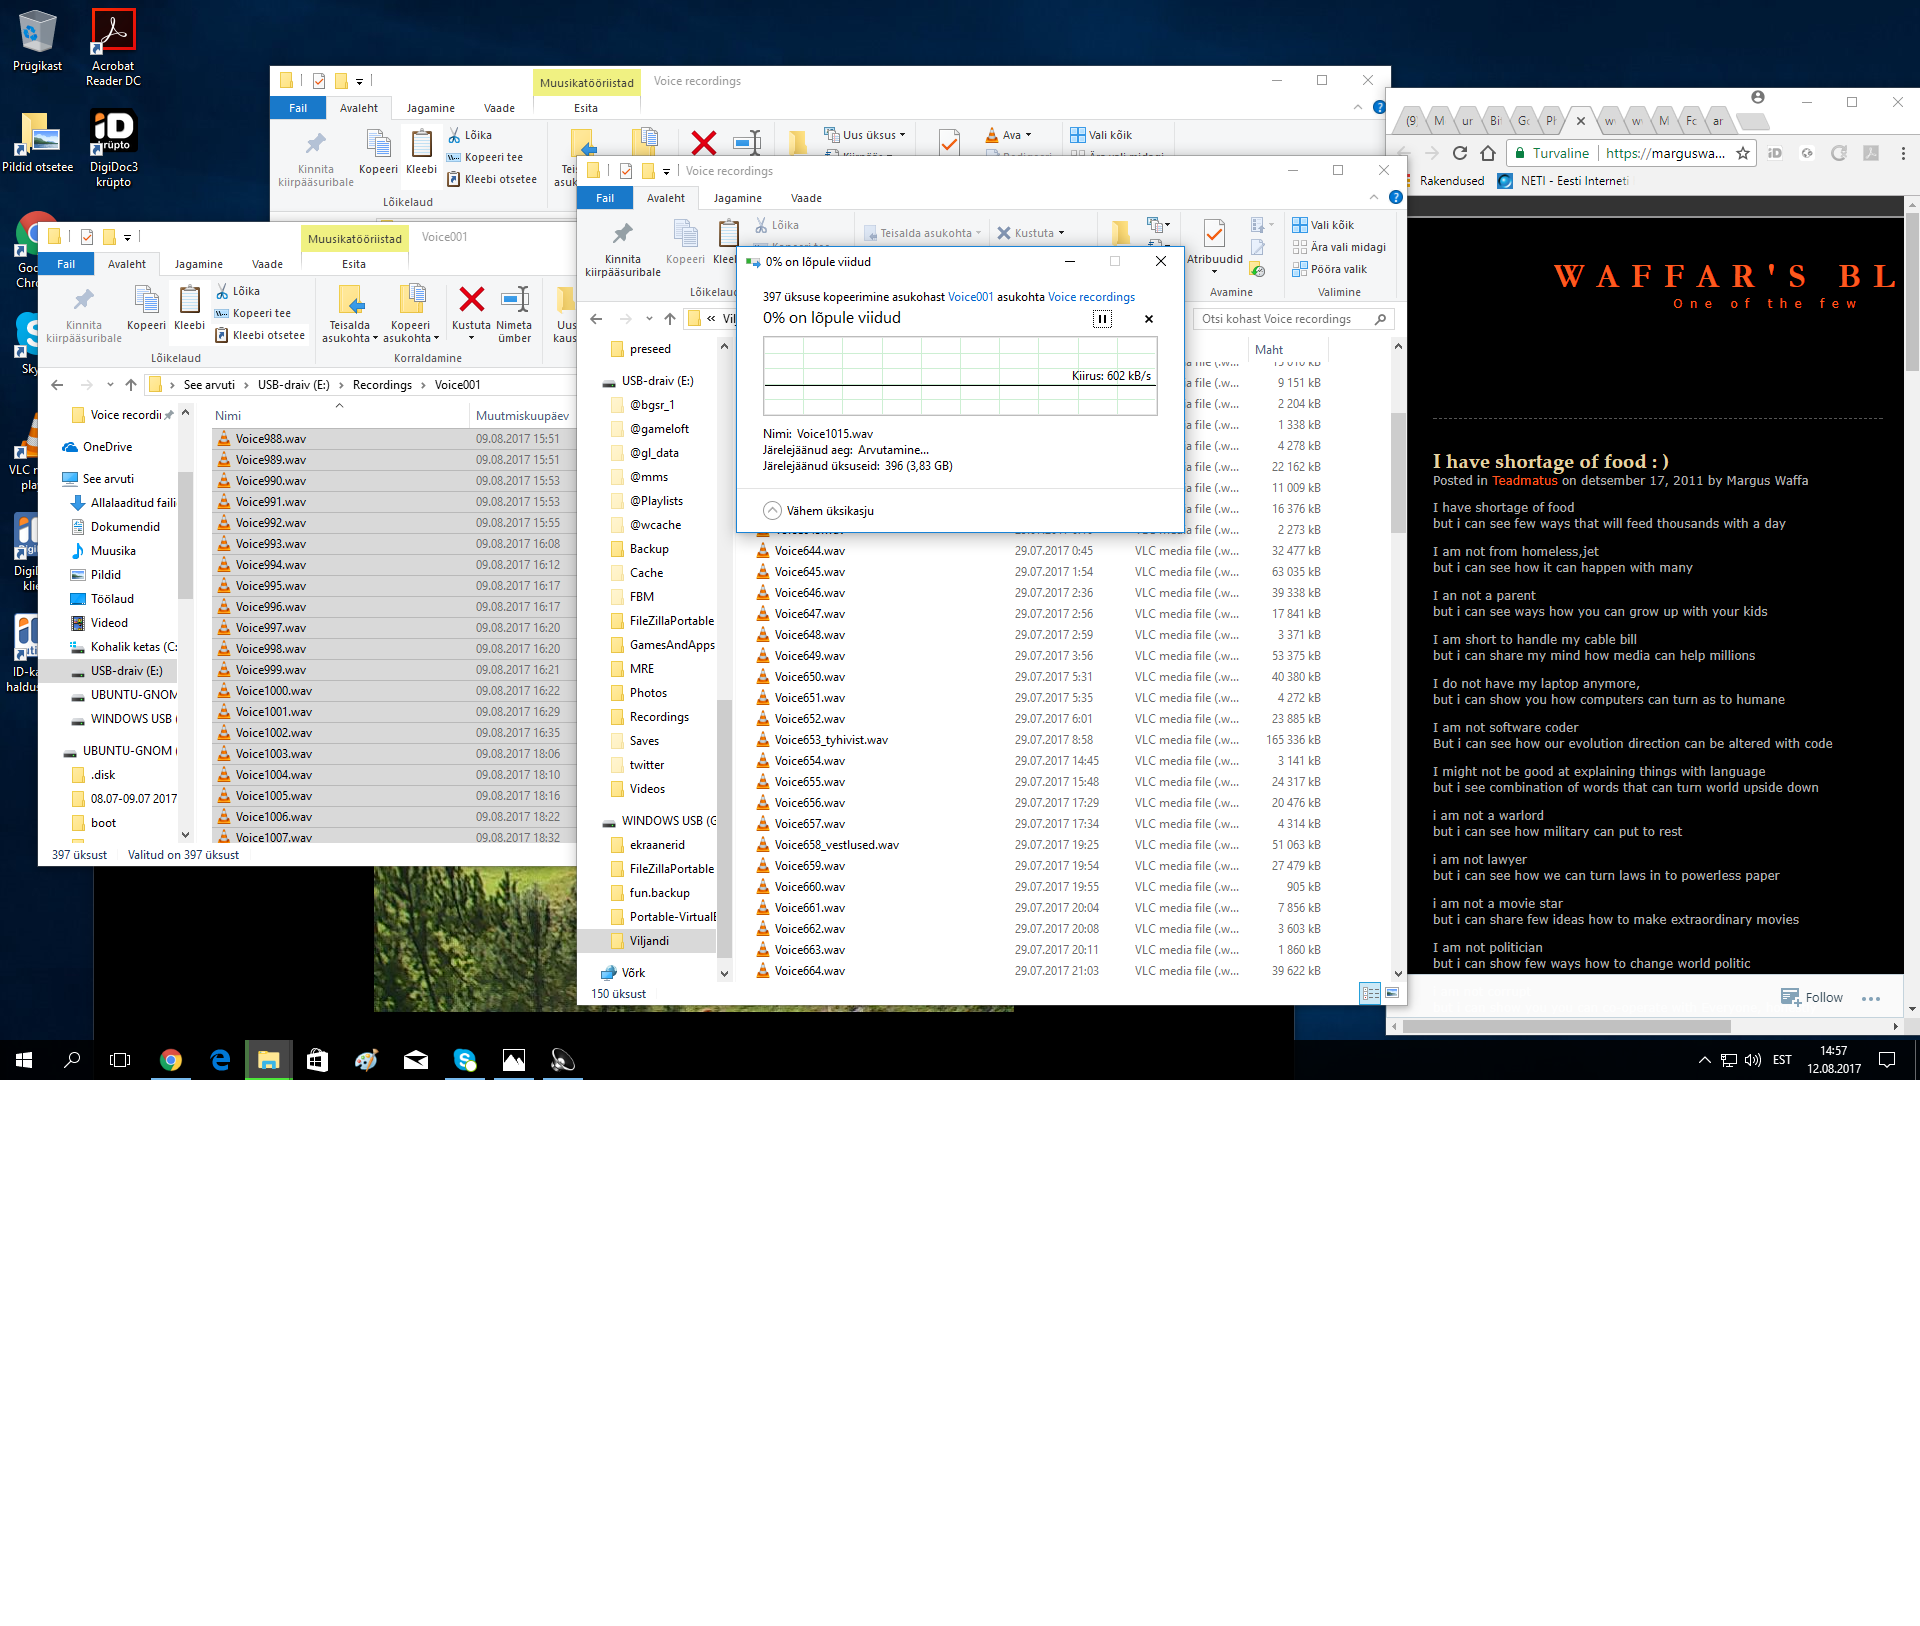Bookmark page with star icon

coord(1743,153)
